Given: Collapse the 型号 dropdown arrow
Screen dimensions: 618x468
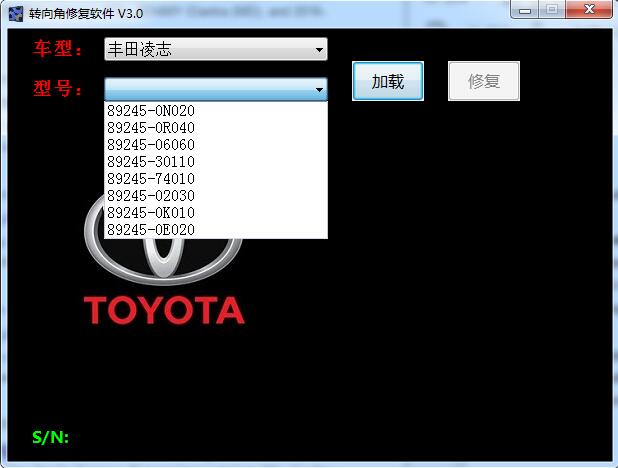Looking at the screenshot, I should point(319,90).
